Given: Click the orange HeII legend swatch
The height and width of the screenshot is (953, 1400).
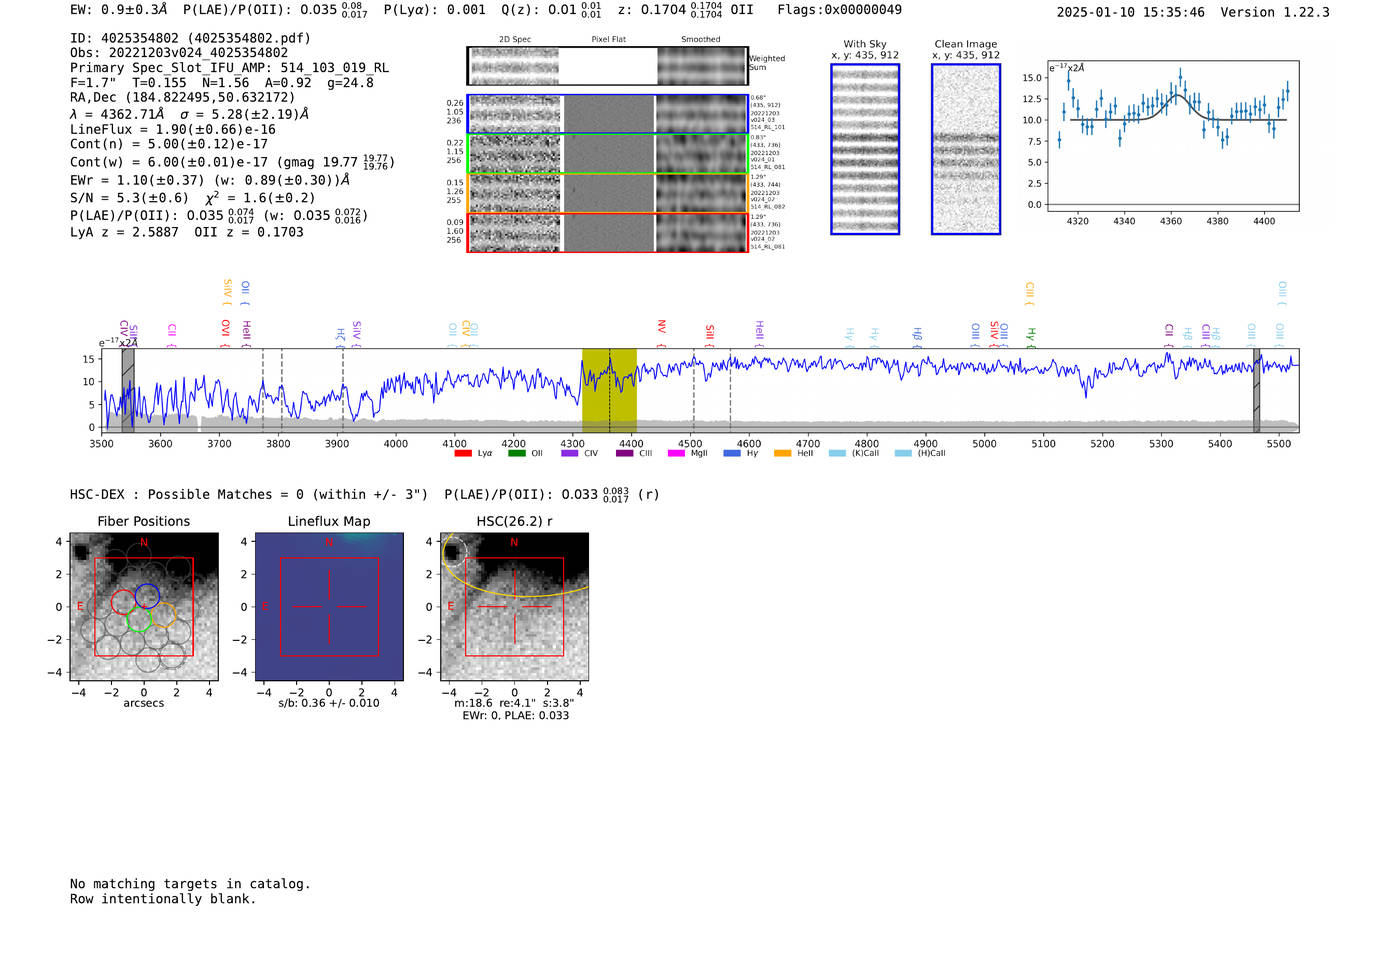Looking at the screenshot, I should [783, 453].
